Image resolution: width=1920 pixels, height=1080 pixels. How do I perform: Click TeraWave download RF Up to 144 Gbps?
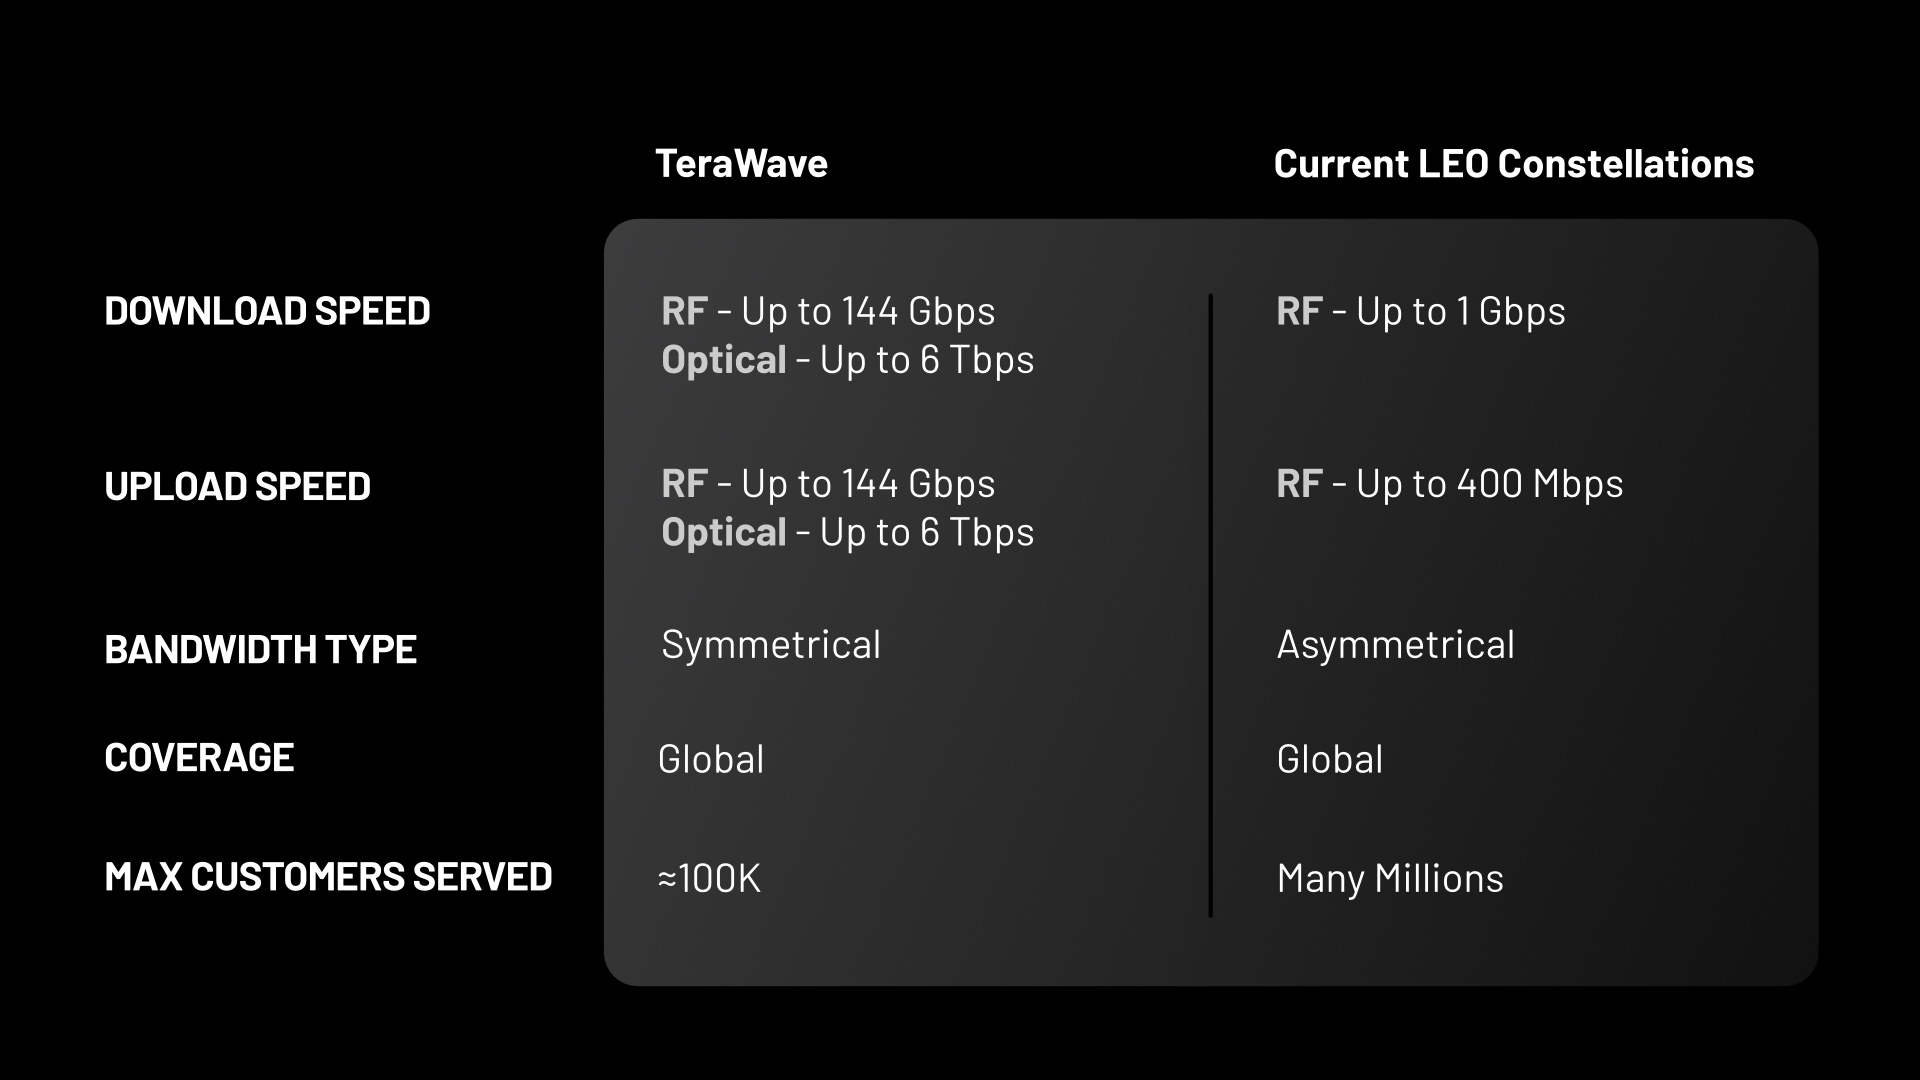pos(828,311)
